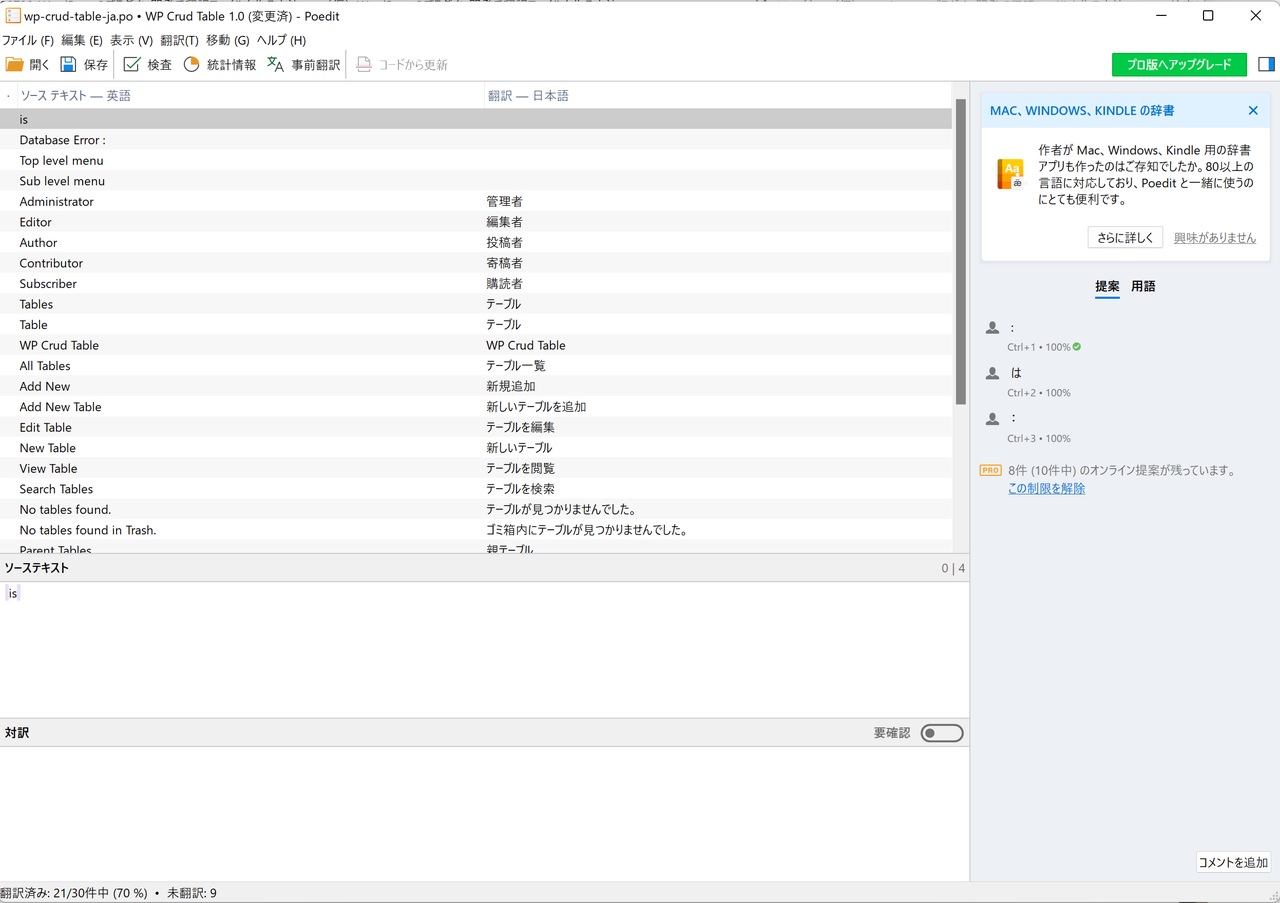Open the Translation (翻訳) menu
This screenshot has width=1280, height=903.
click(179, 41)
